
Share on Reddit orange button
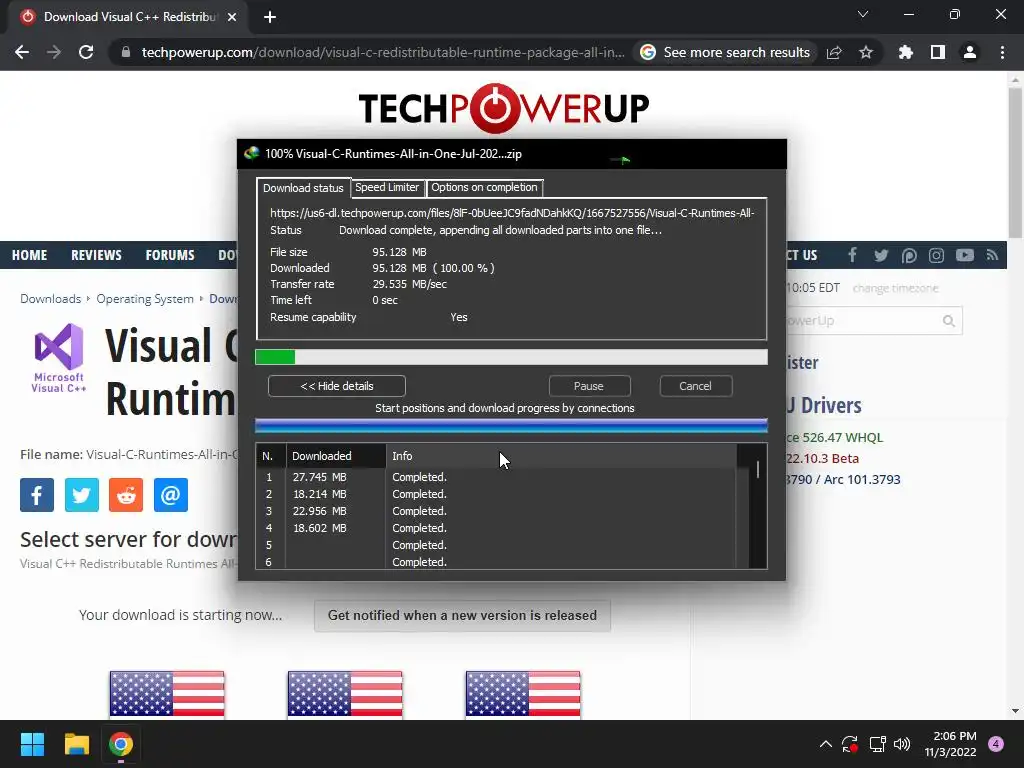coord(126,495)
